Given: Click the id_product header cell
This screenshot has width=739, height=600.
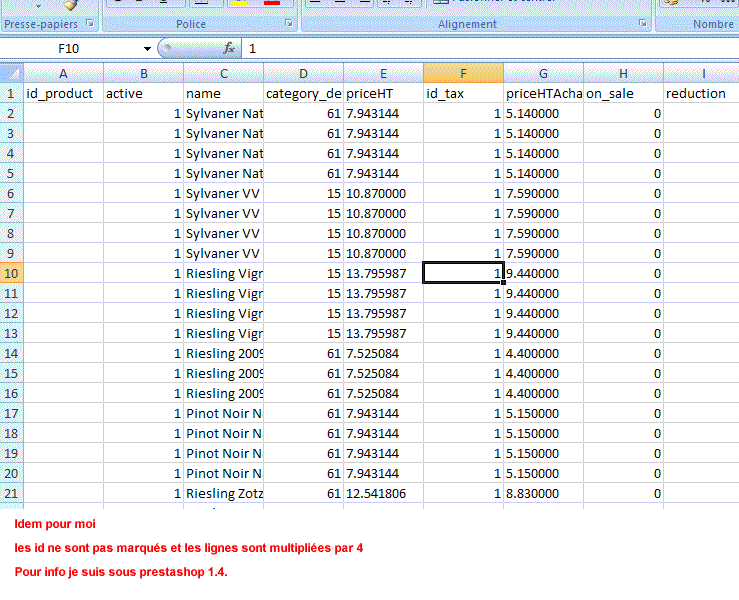Looking at the screenshot, I should click(x=63, y=93).
